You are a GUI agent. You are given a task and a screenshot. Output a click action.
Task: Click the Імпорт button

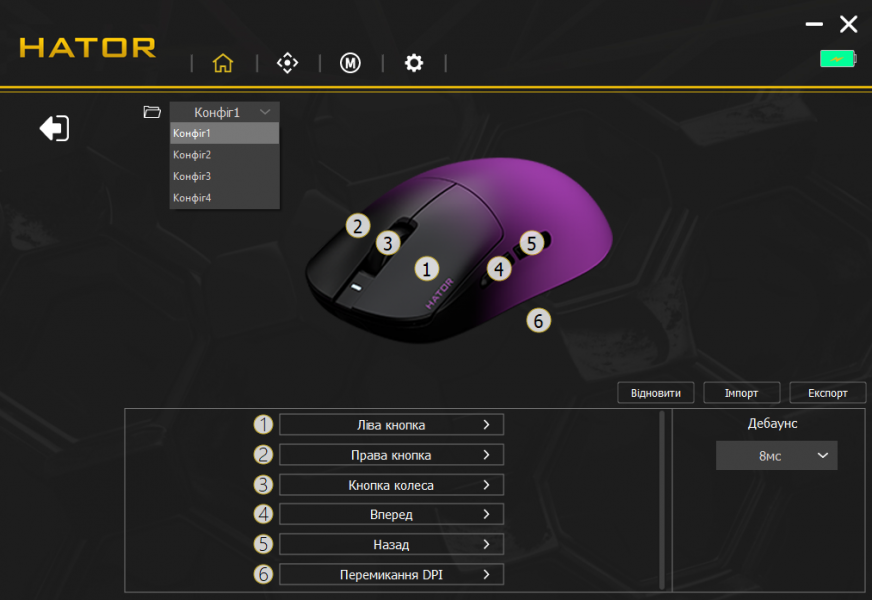[741, 393]
